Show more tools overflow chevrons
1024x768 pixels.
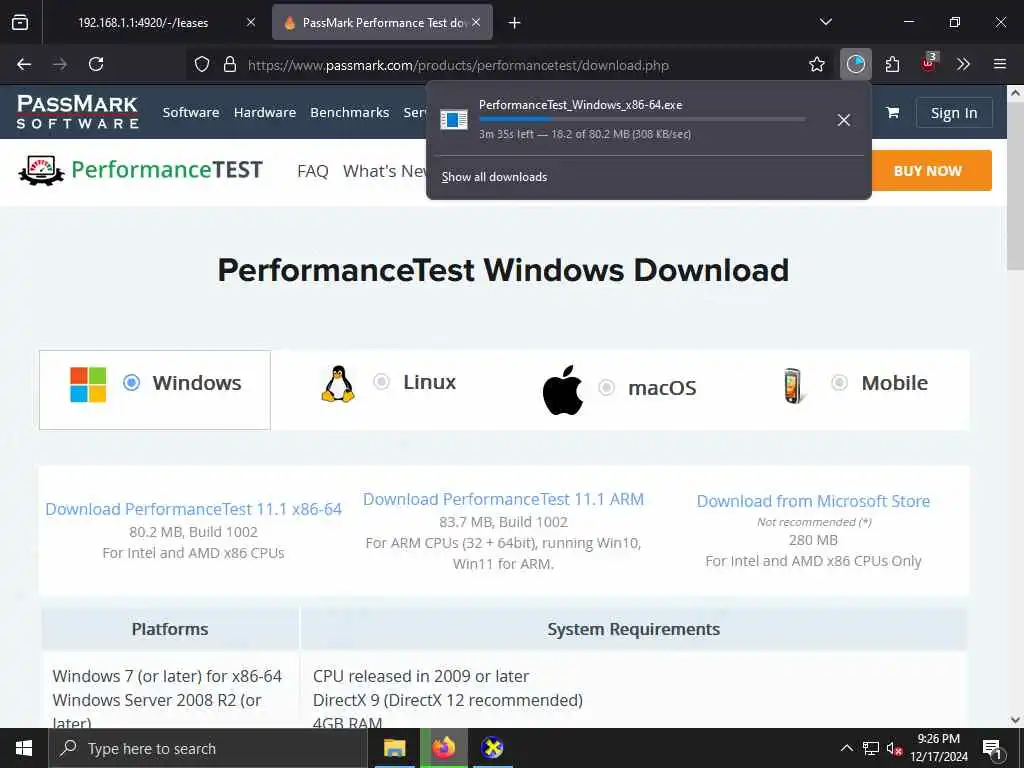coord(963,64)
